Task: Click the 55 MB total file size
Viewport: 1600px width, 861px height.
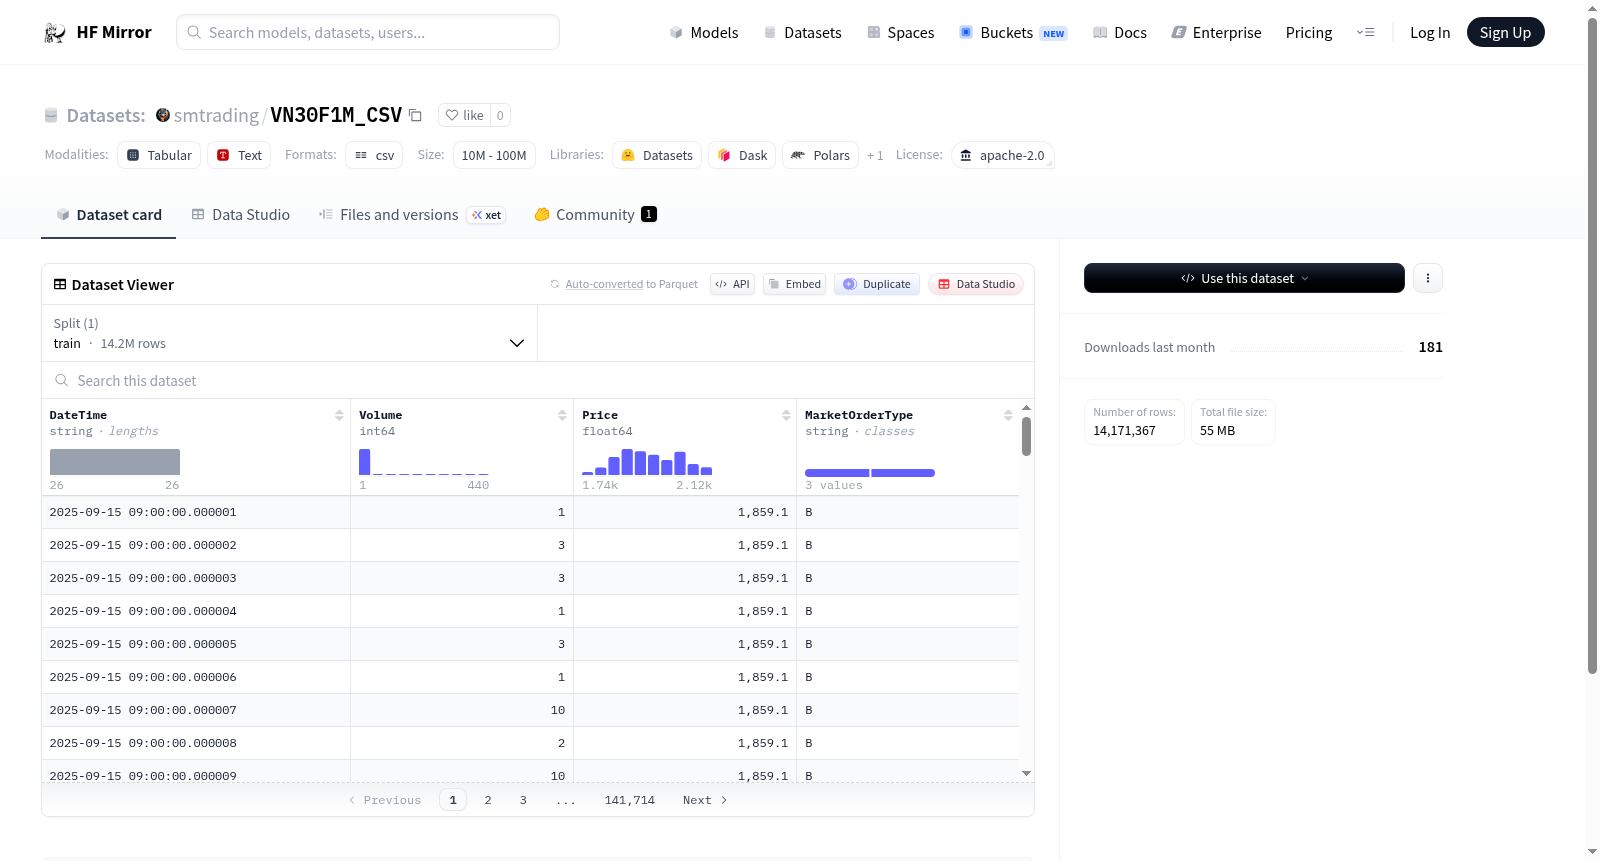Action: tap(1217, 431)
